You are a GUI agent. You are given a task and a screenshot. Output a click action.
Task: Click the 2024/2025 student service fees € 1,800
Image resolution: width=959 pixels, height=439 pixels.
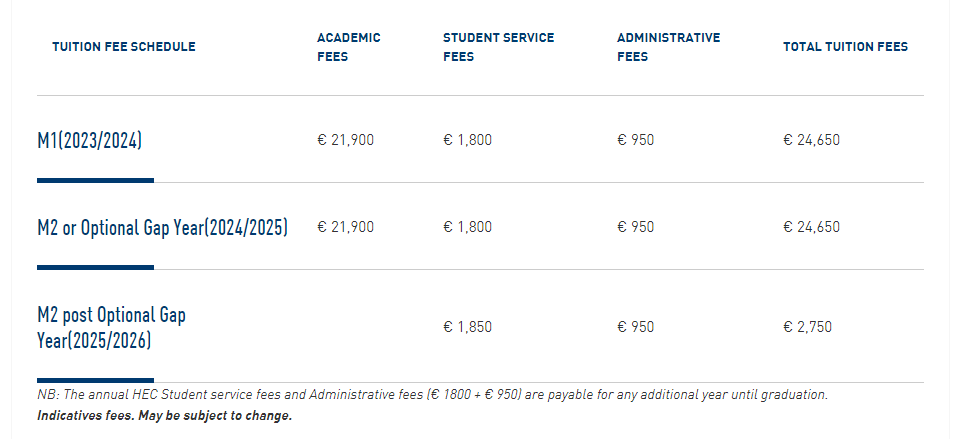pos(467,227)
